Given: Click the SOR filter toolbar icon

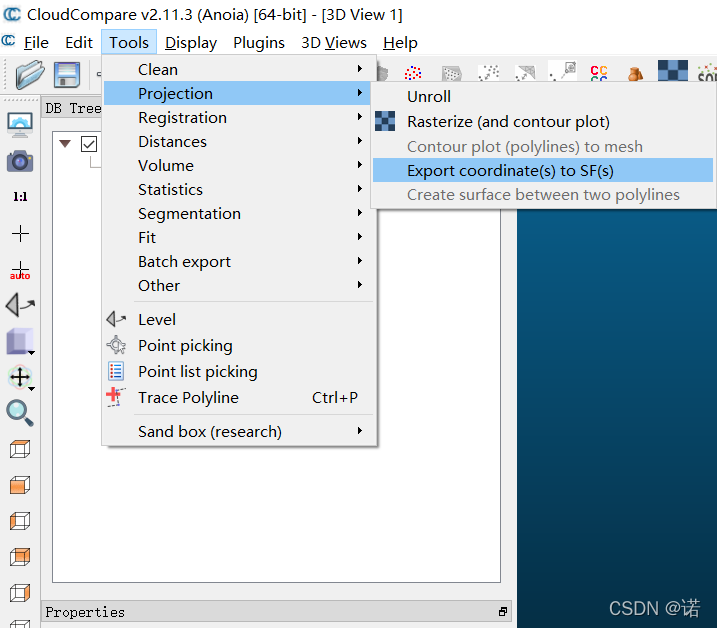Looking at the screenshot, I should 707,73.
